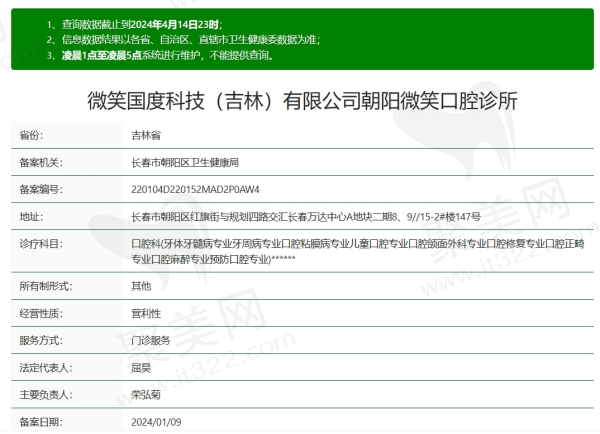
Task: Select the record number 220104D220152MAD2P0AW4
Action: (195, 189)
